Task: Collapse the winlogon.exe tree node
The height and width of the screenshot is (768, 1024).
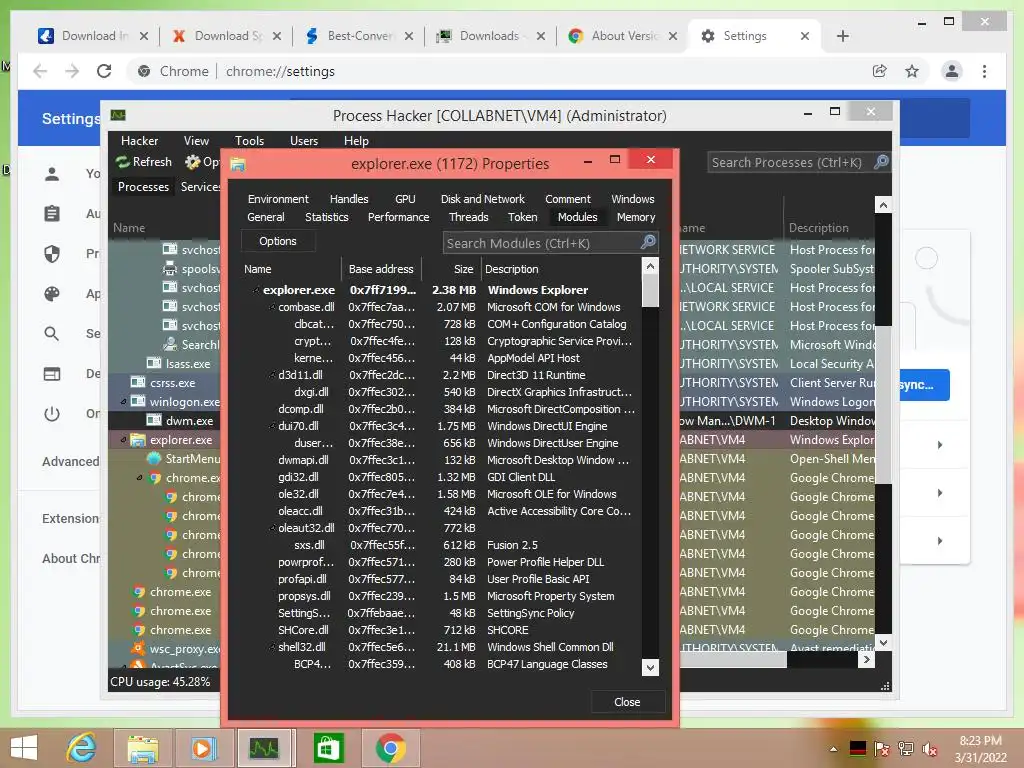Action: click(x=123, y=402)
